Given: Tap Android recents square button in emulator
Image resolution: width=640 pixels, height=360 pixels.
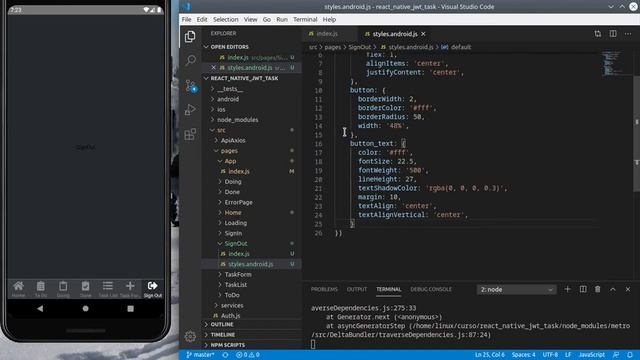Looking at the screenshot, I should [x=130, y=309].
